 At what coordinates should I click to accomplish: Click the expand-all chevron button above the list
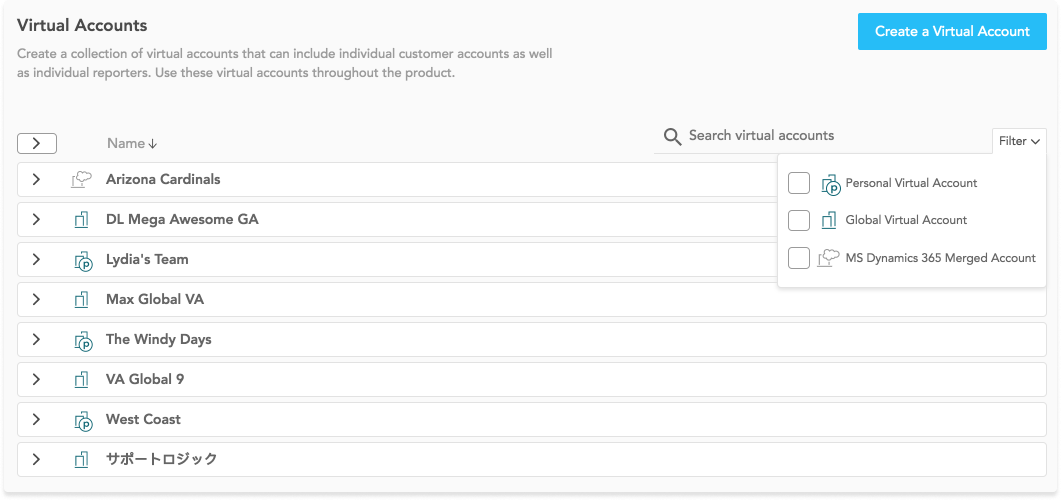click(37, 143)
